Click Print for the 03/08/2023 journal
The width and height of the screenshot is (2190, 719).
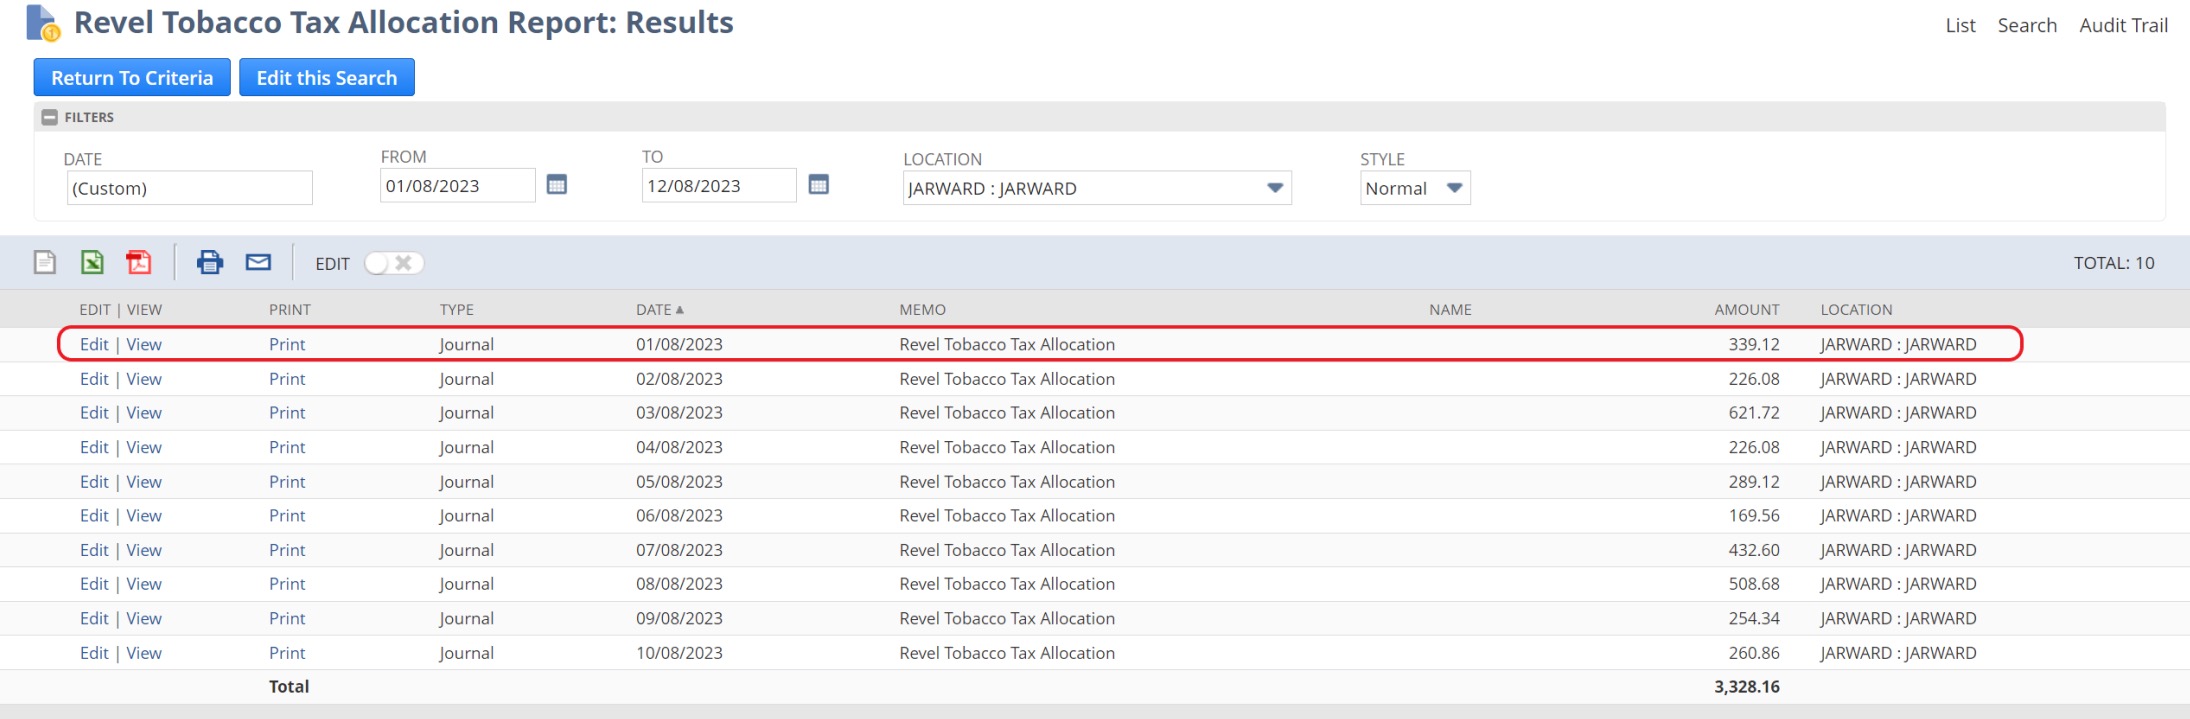[287, 413]
